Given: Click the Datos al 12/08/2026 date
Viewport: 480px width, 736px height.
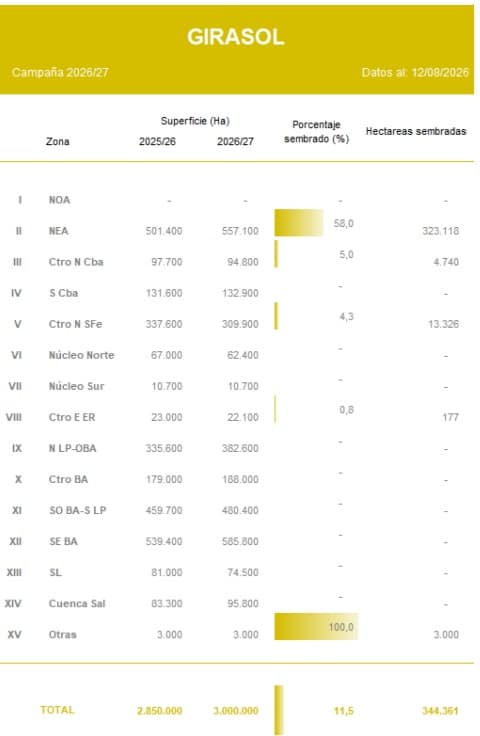Looking at the screenshot, I should click(415, 72).
